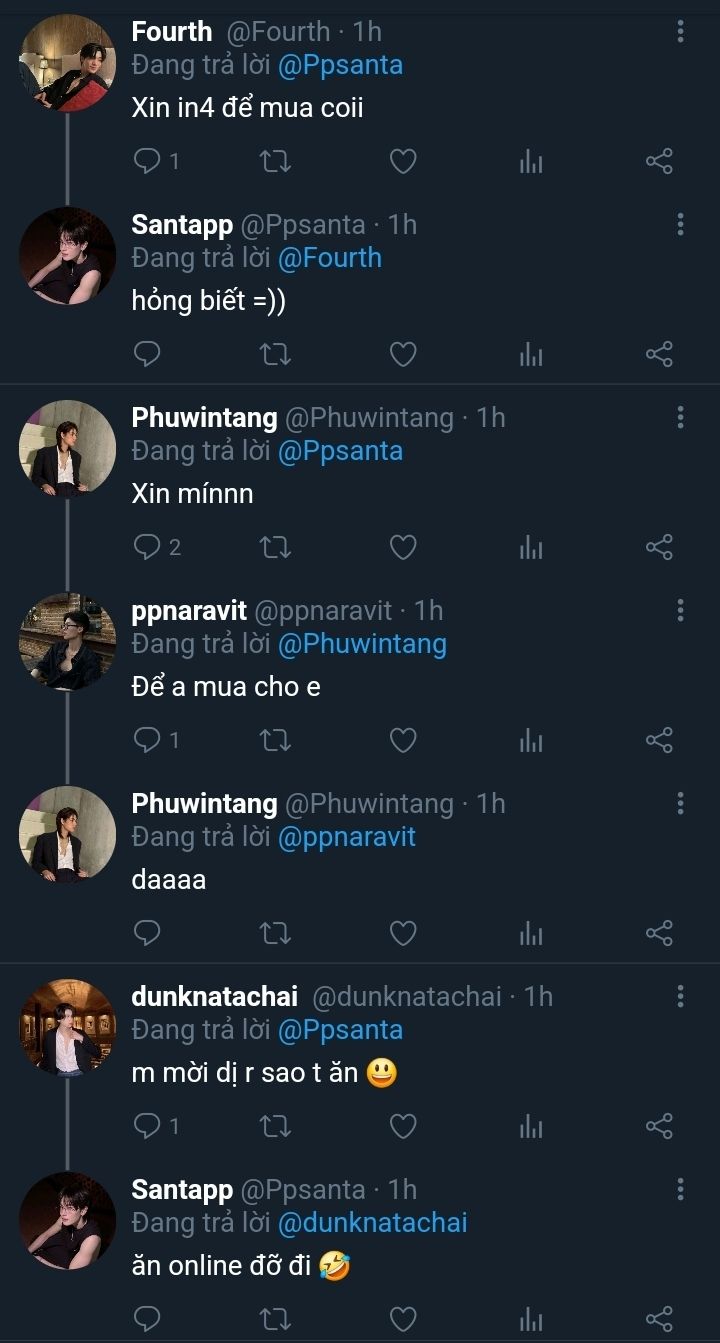Open @Ppsanta mention link in Fourth's tweet
The image size is (720, 1343).
340,65
